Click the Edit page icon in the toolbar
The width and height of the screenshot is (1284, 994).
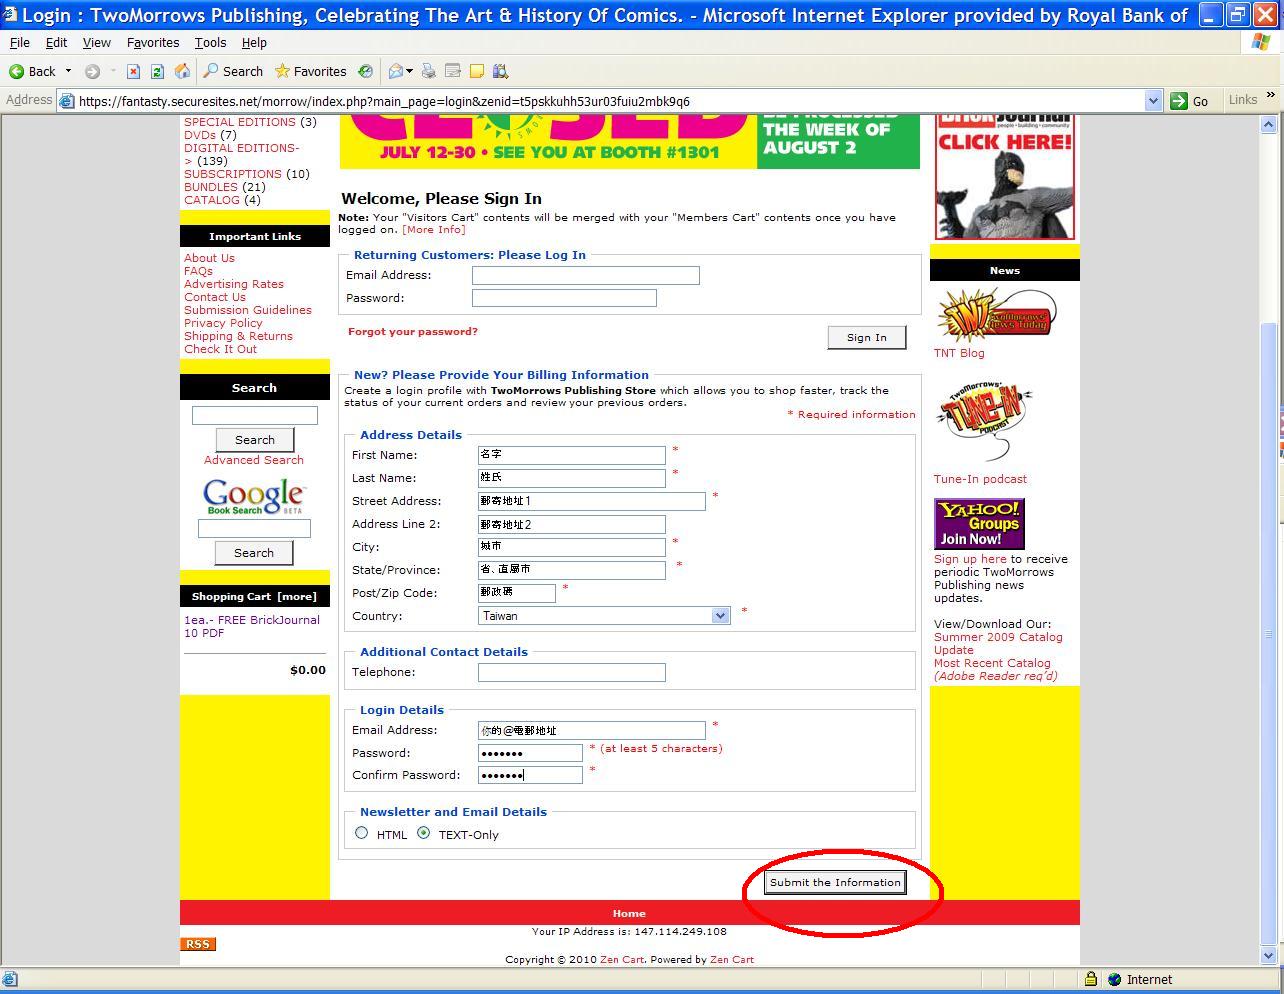point(453,71)
